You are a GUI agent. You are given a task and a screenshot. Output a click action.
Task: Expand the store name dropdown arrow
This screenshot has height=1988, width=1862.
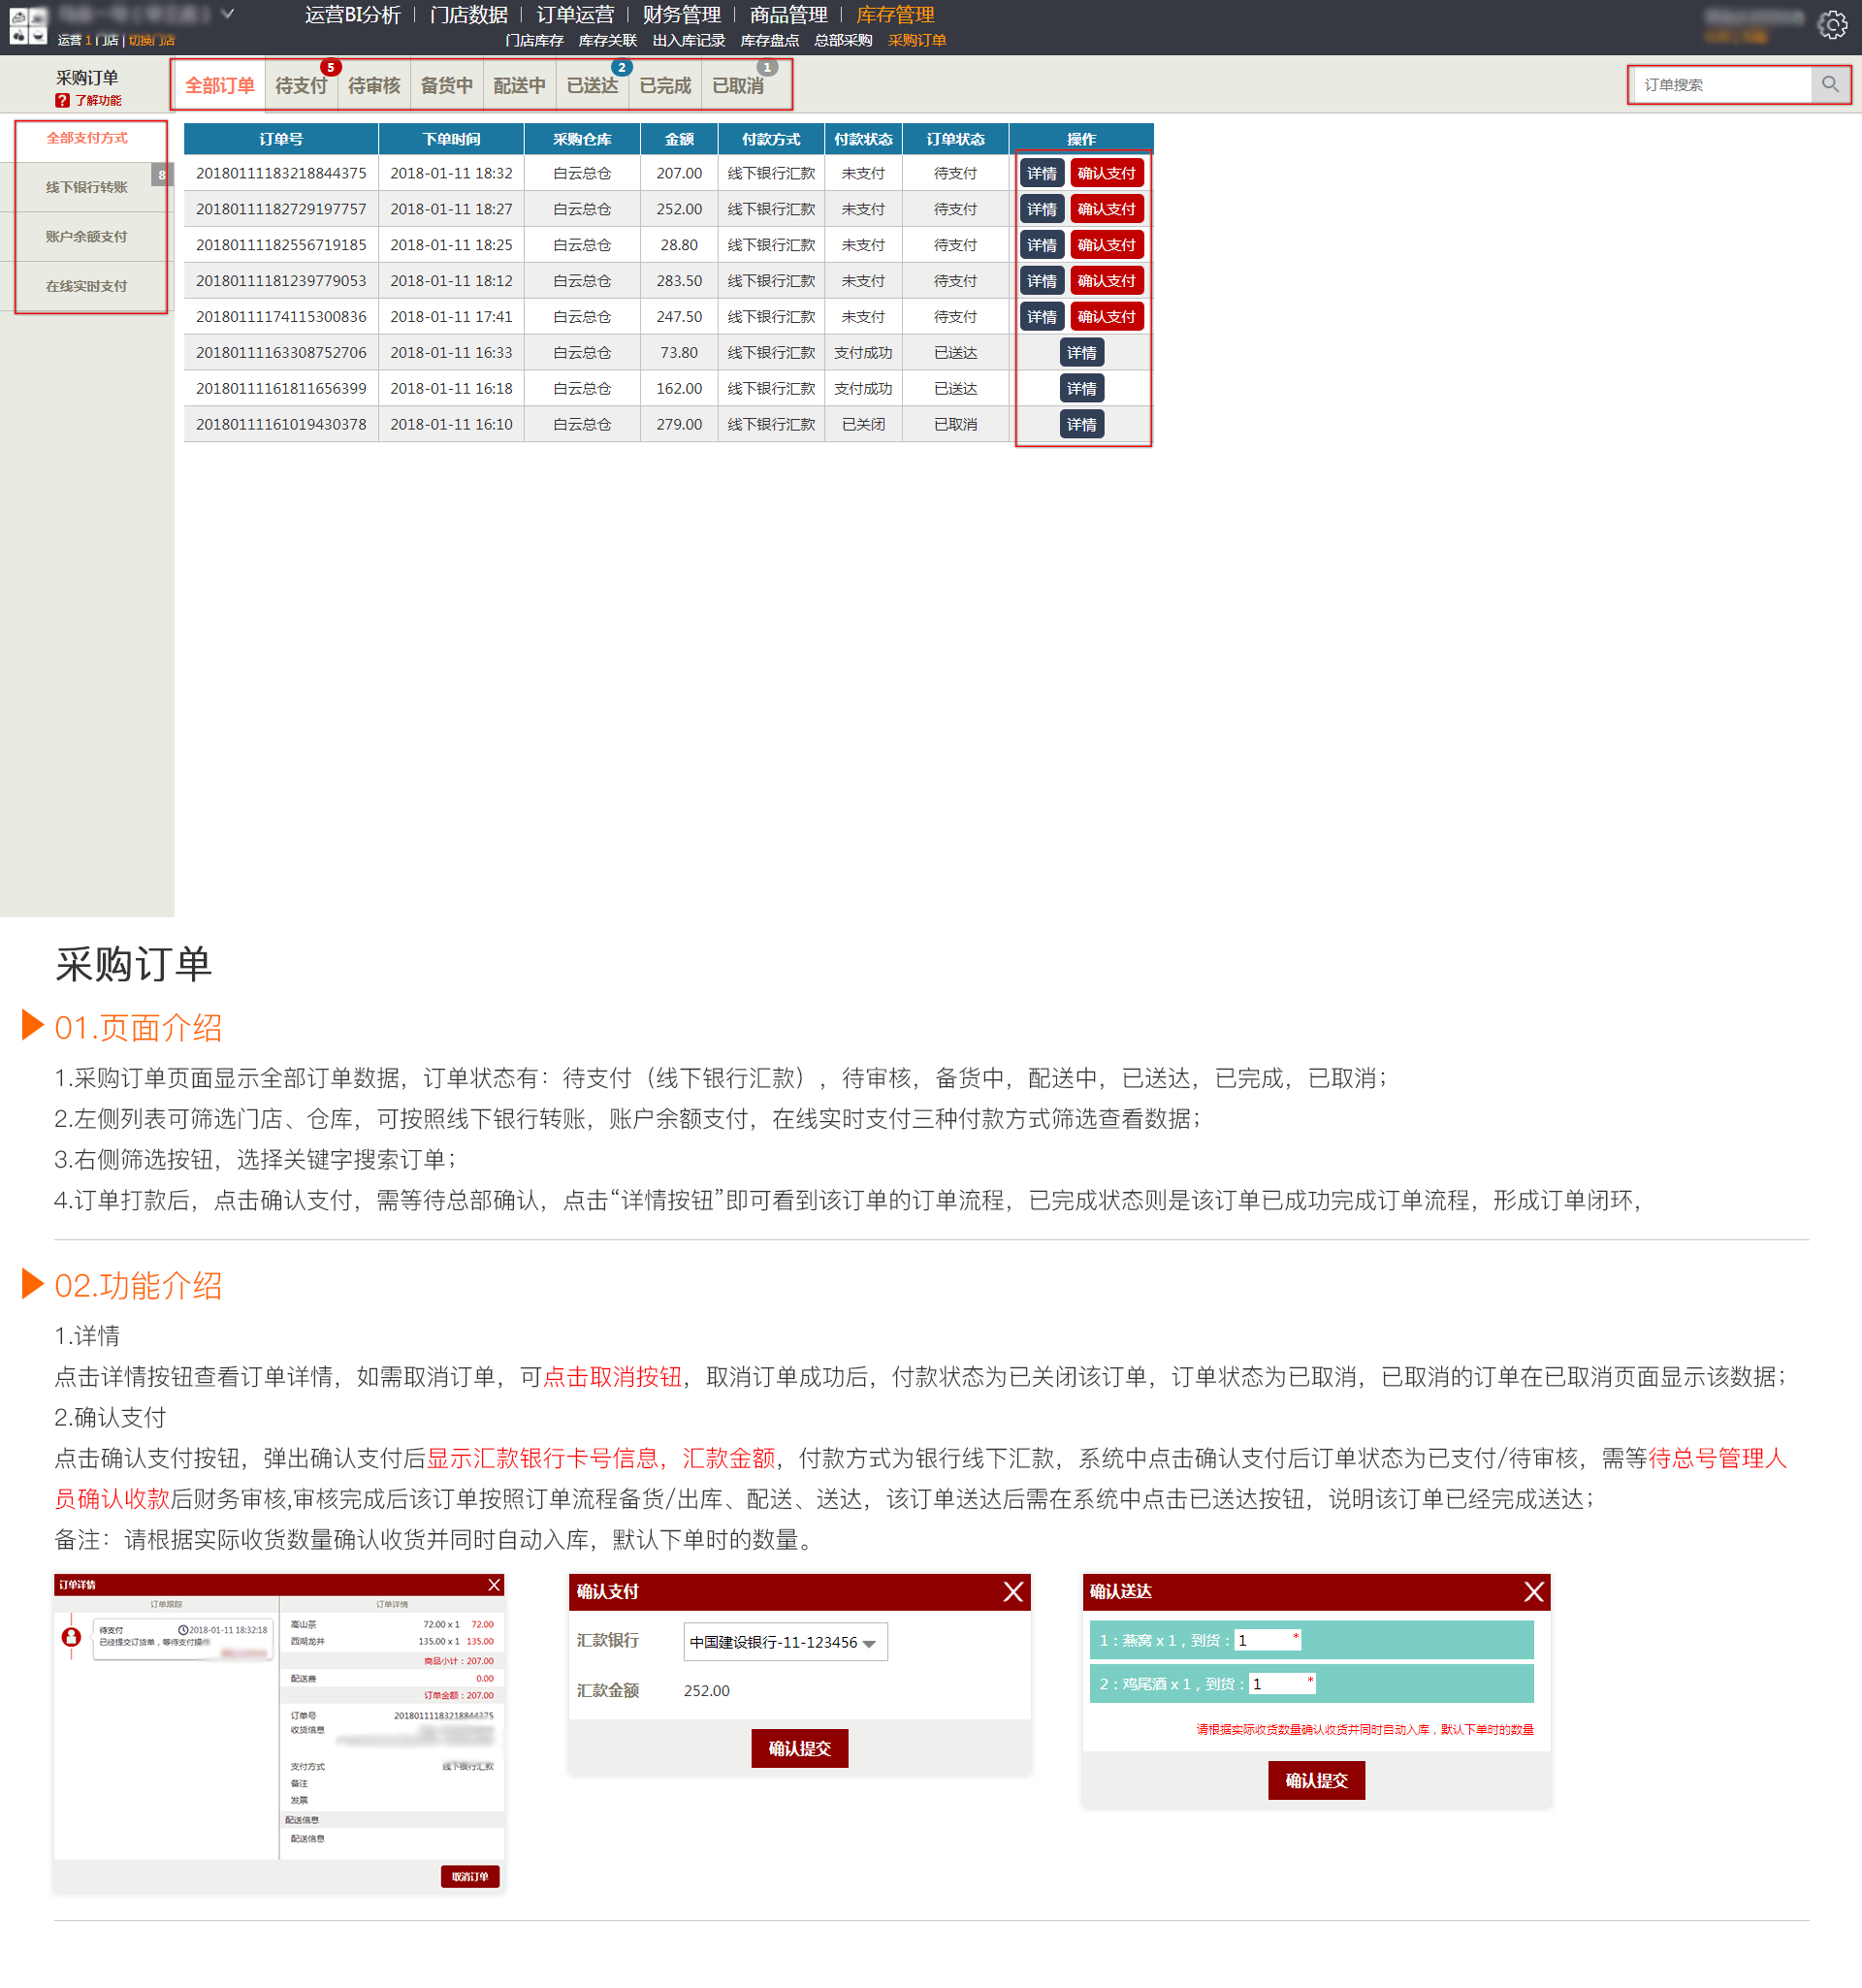(x=228, y=14)
